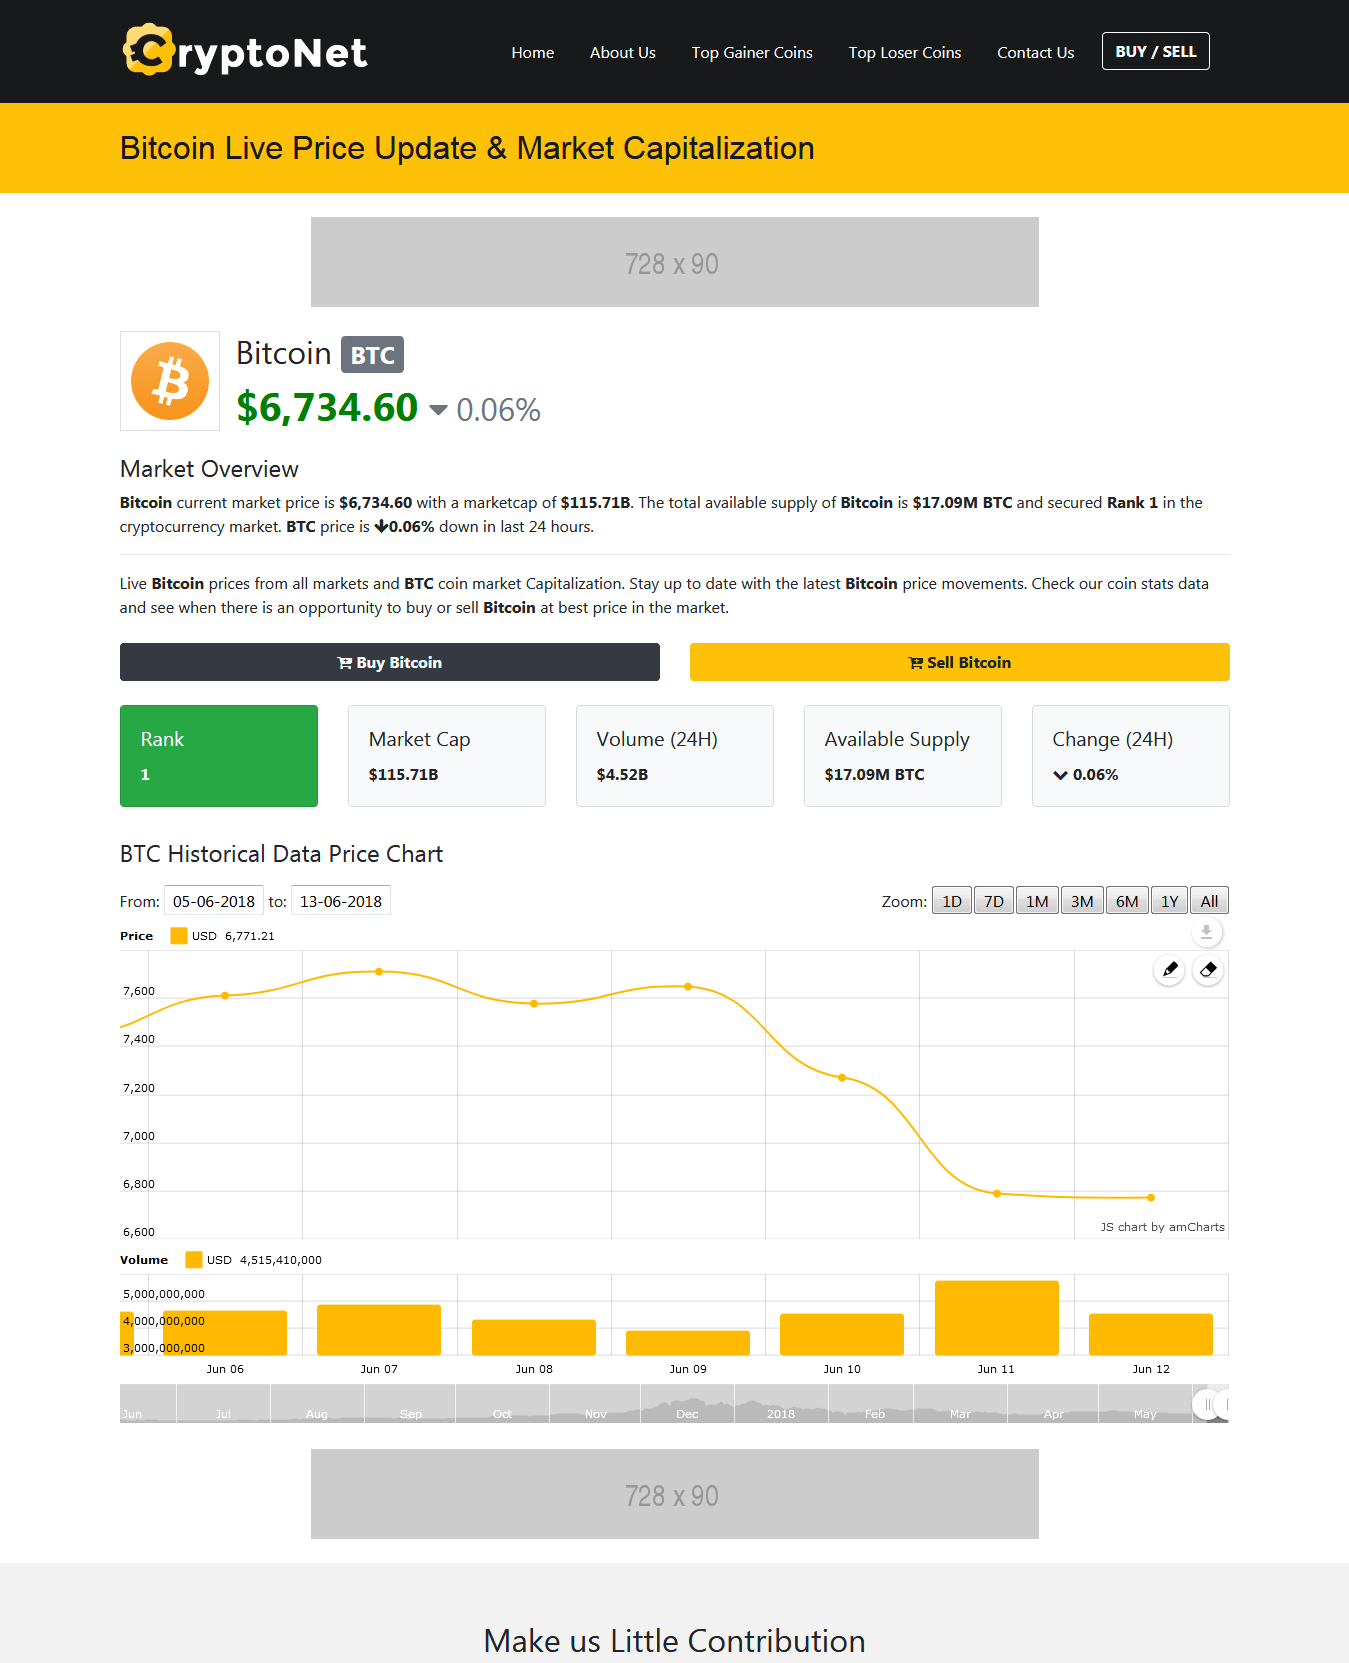Click the orange Price USD legend swatch
This screenshot has width=1349, height=1663.
(179, 936)
